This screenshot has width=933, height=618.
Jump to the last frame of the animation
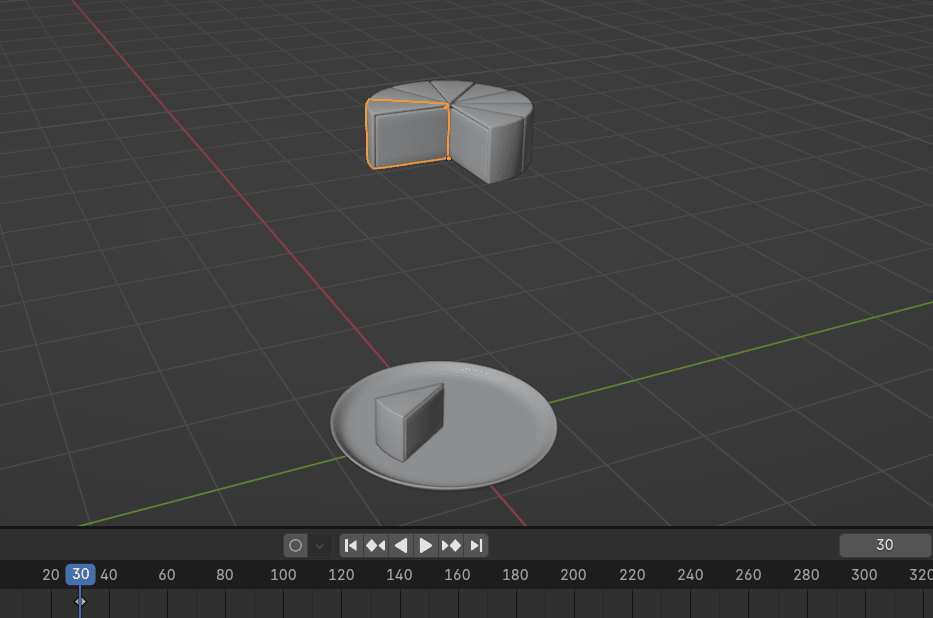coord(476,545)
